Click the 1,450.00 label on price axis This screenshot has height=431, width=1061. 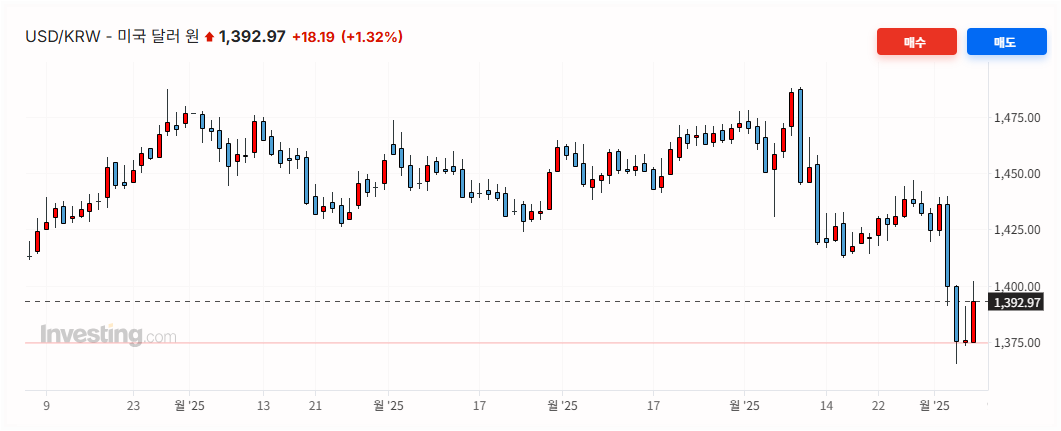click(x=1015, y=174)
